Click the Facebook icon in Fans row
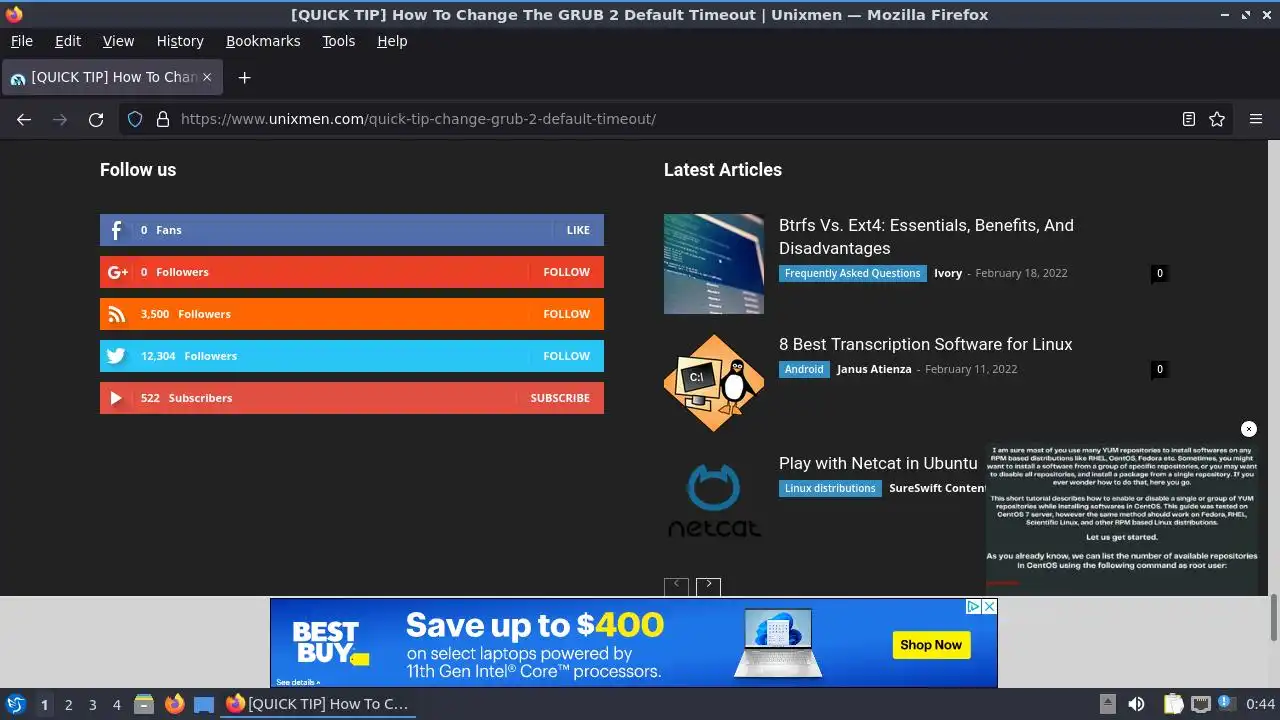 tap(116, 230)
